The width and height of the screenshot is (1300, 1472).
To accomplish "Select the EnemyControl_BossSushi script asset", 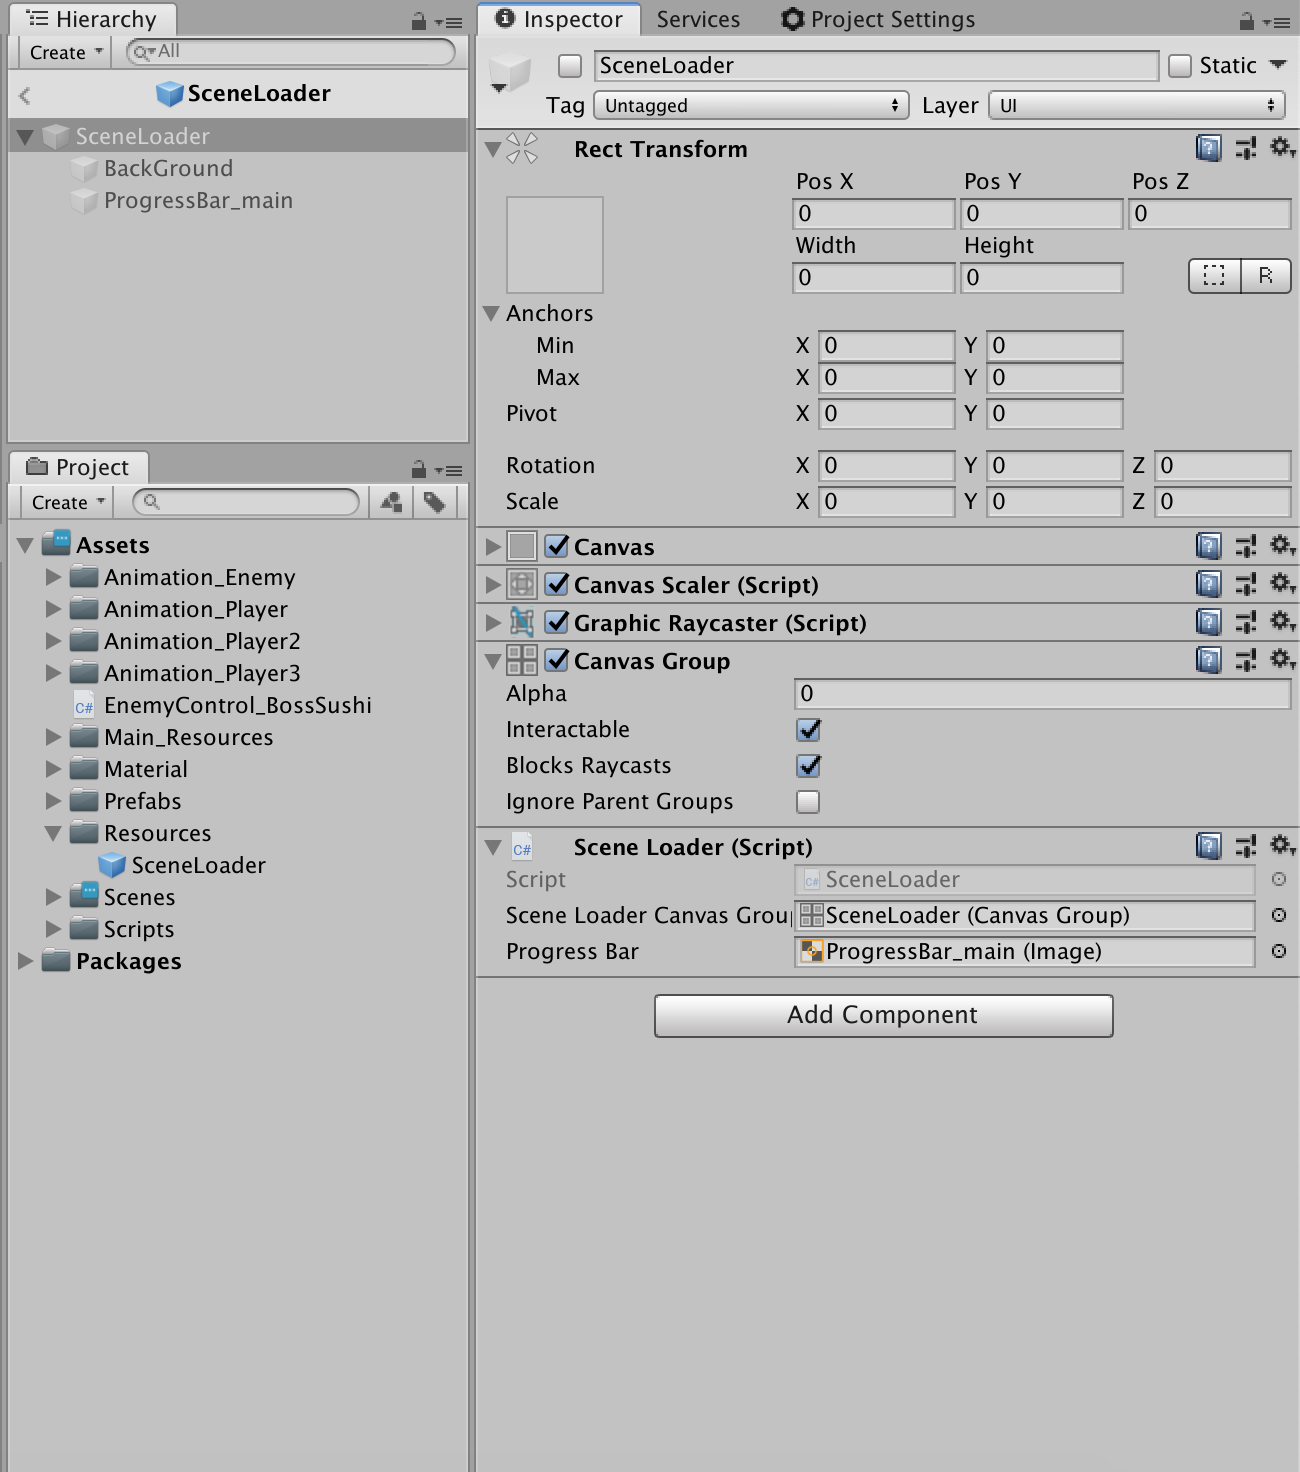I will click(237, 705).
